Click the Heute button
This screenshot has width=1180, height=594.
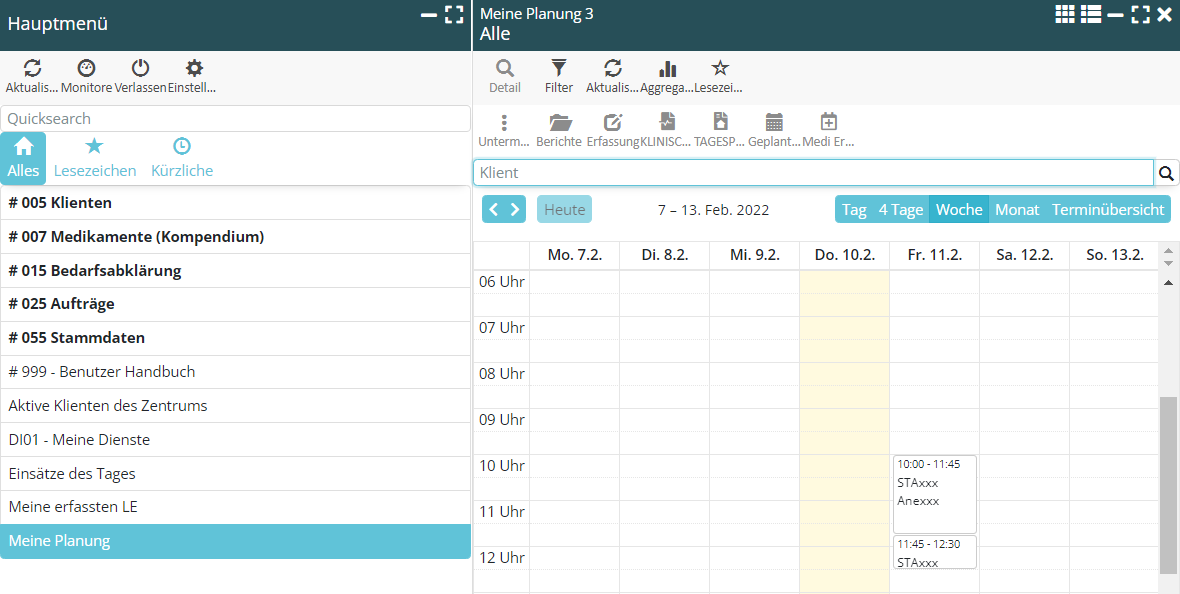pyautogui.click(x=565, y=210)
